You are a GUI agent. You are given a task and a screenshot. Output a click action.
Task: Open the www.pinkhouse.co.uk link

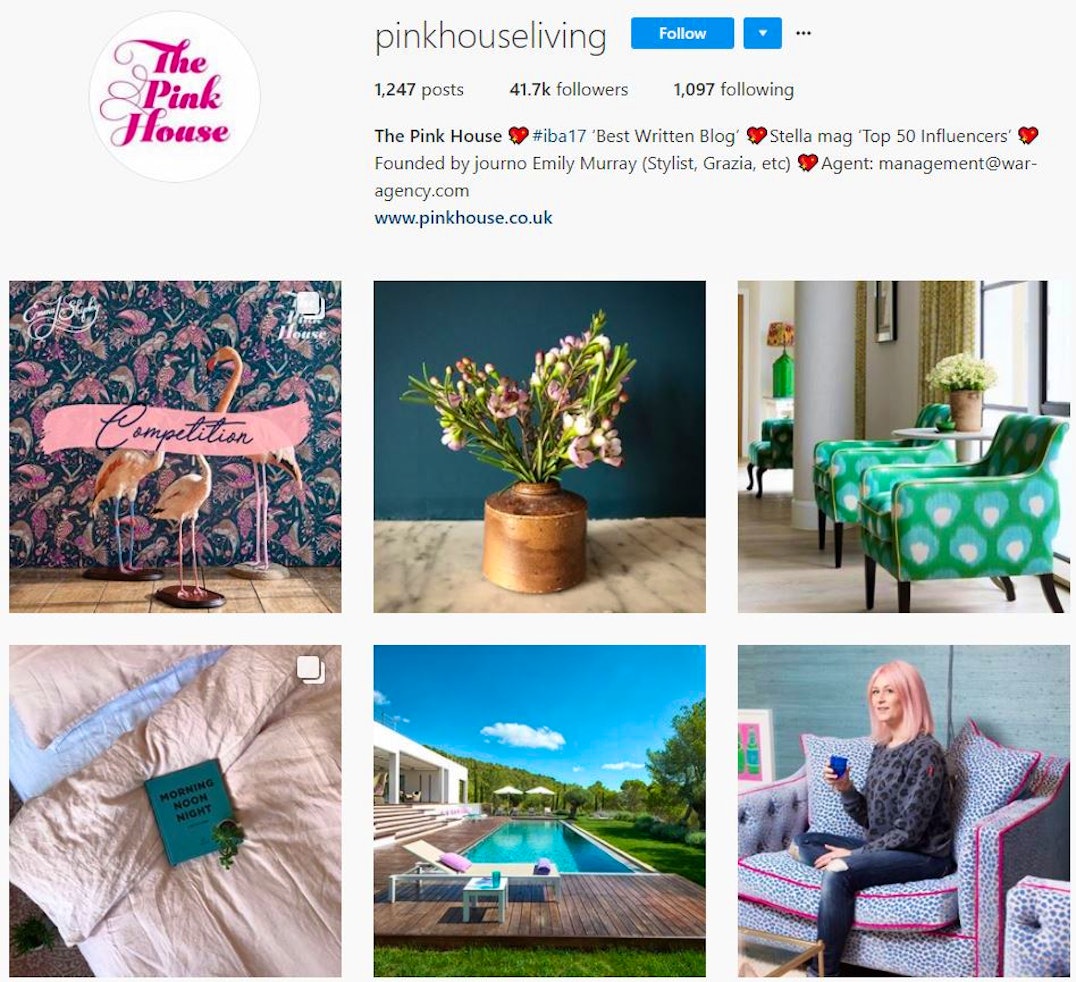coord(463,218)
